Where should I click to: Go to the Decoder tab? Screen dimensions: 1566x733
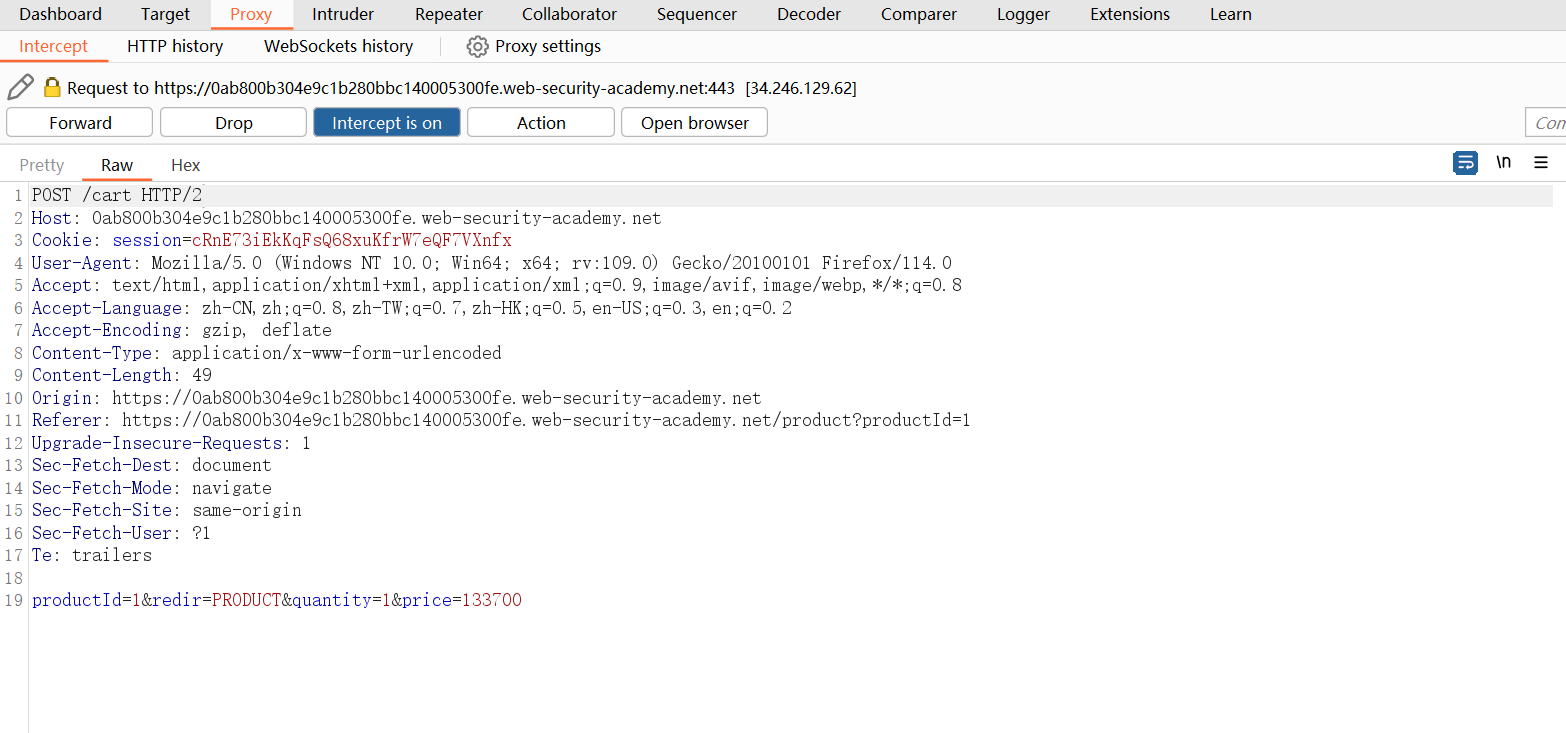808,15
